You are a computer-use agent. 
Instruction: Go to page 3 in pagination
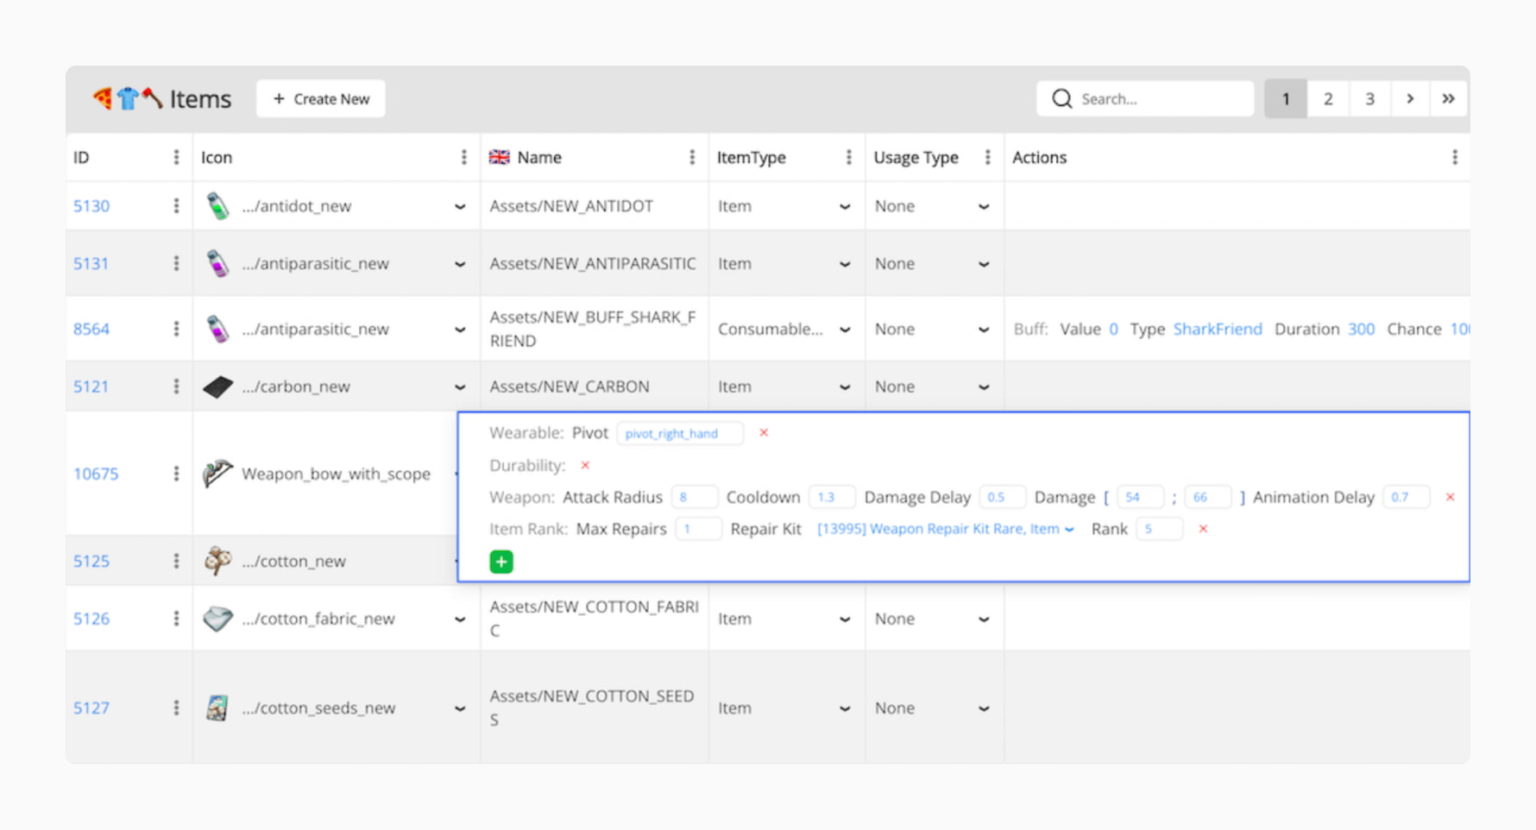[x=1370, y=98]
